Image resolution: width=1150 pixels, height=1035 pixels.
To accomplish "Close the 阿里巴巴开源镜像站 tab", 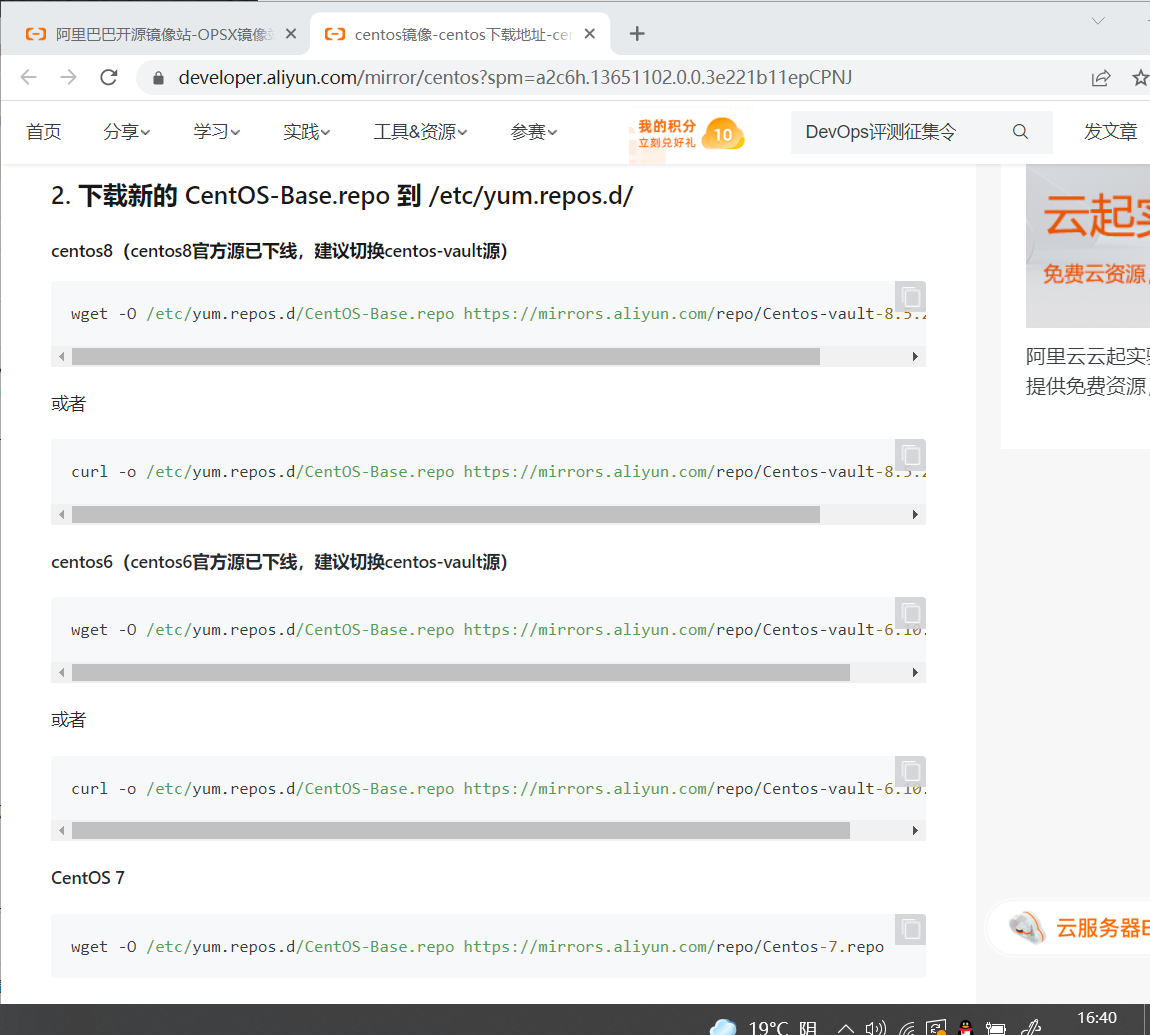I will (x=290, y=34).
